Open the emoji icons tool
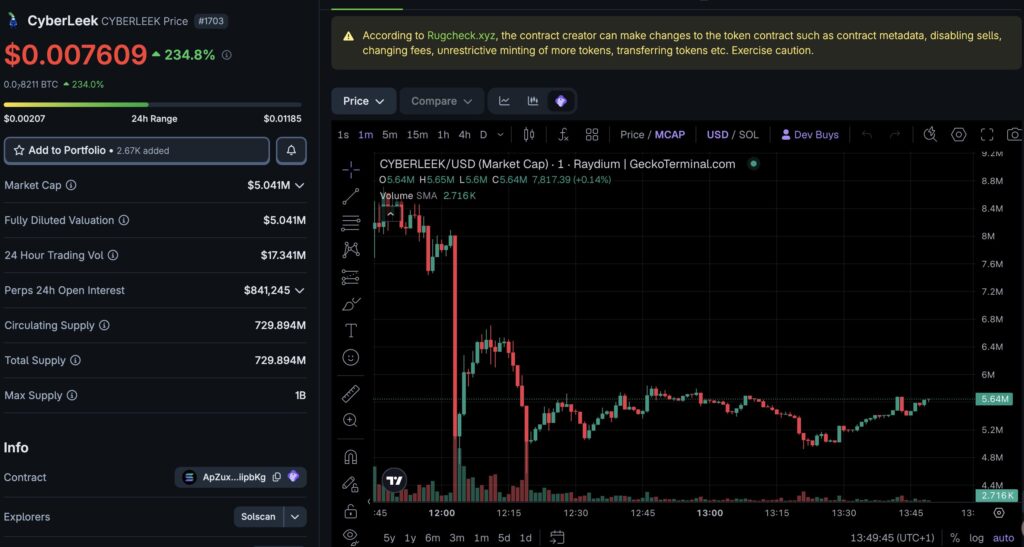This screenshot has width=1024, height=547. (x=351, y=358)
